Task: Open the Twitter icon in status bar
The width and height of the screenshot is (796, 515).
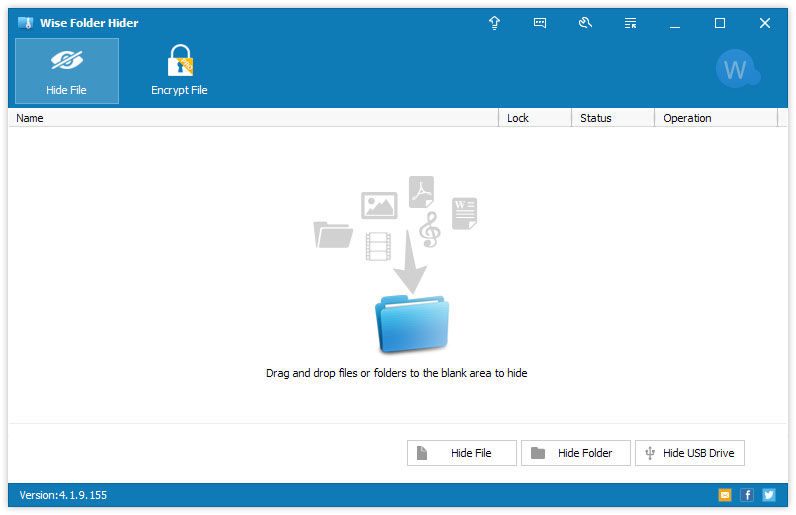Action: coord(769,495)
